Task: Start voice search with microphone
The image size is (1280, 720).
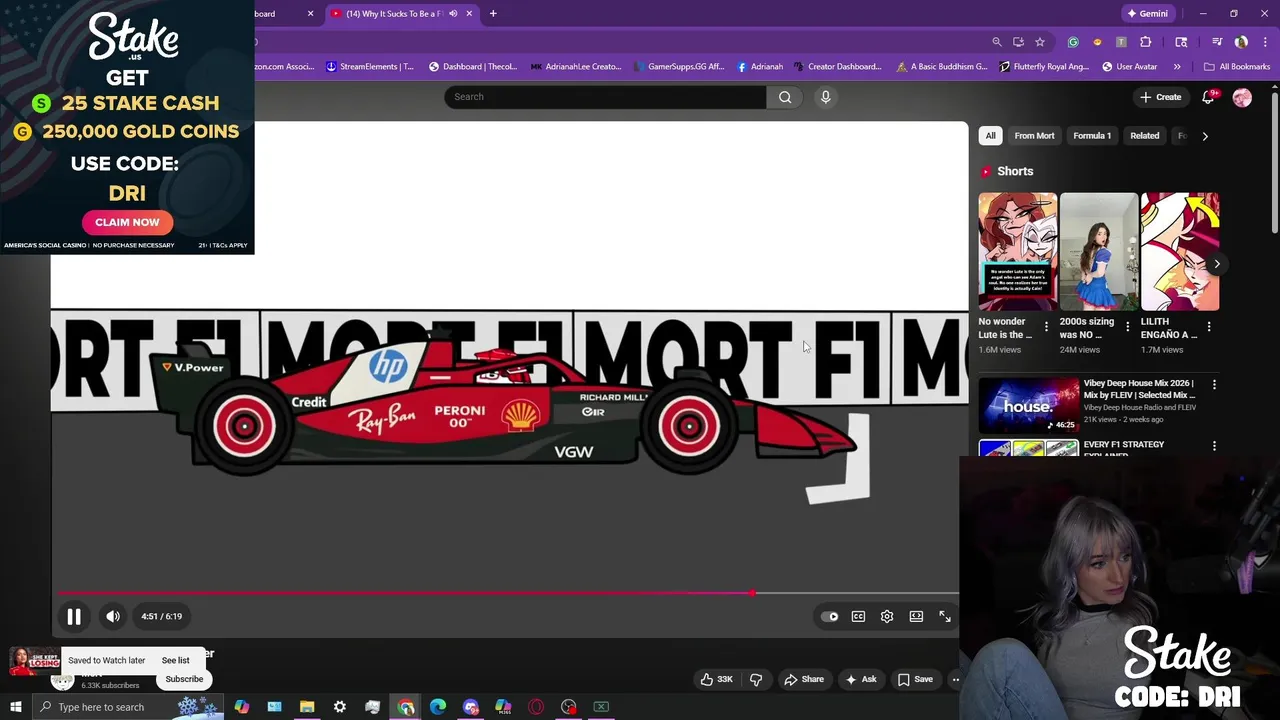Action: point(825,97)
